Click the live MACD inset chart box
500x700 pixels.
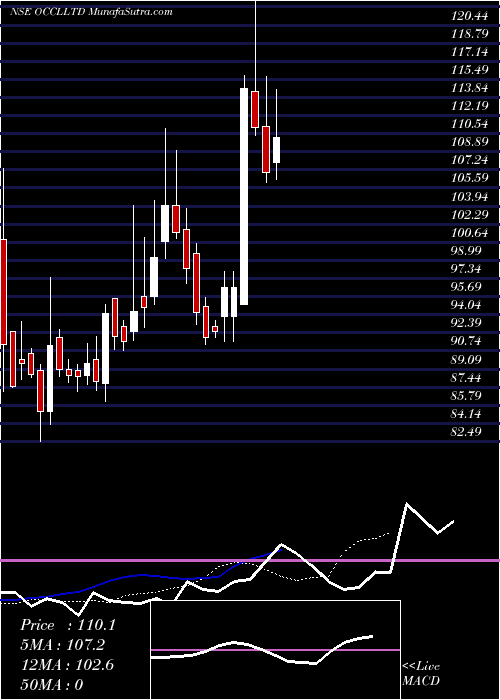pos(275,650)
